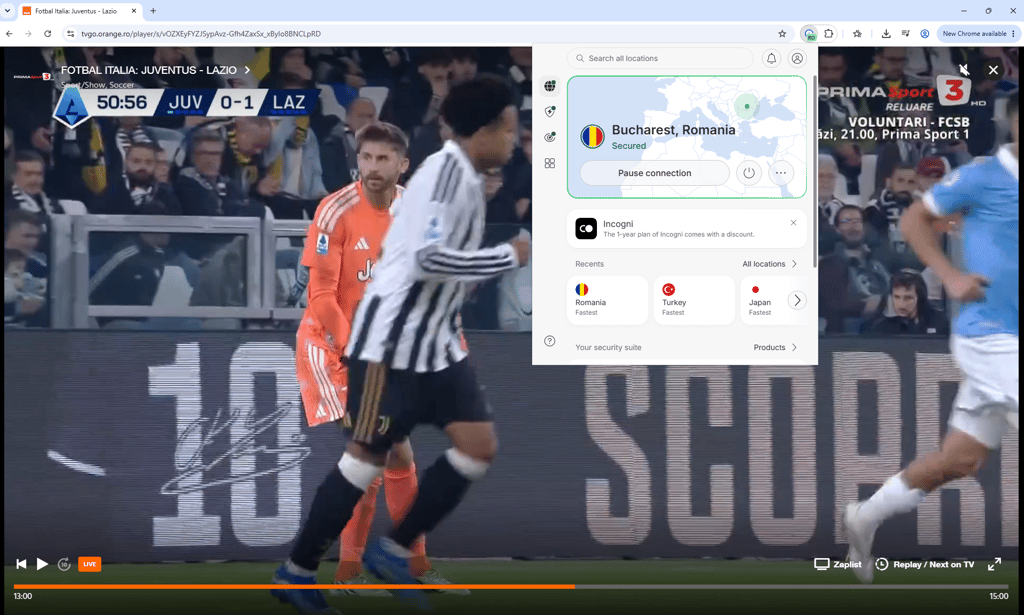Show more recent locations arrow
Image resolution: width=1024 pixels, height=615 pixels.
pyautogui.click(x=797, y=300)
